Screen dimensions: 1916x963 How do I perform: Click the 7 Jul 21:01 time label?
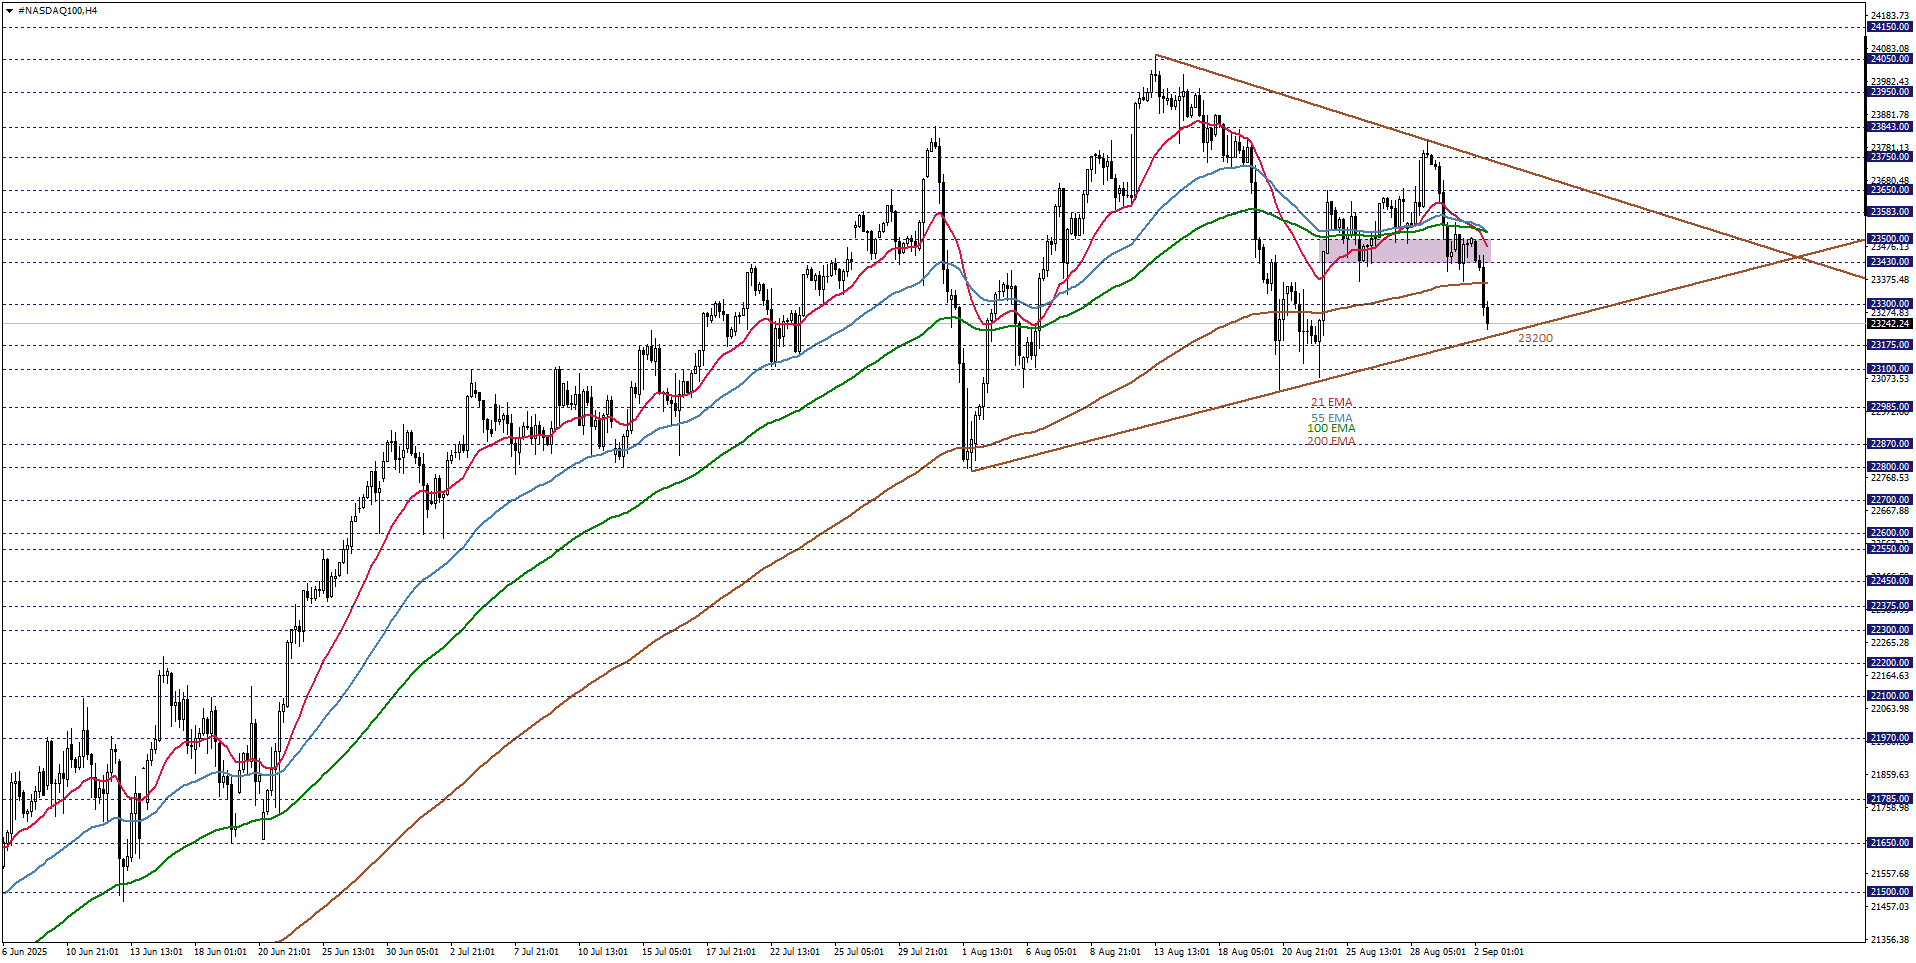tap(536, 952)
